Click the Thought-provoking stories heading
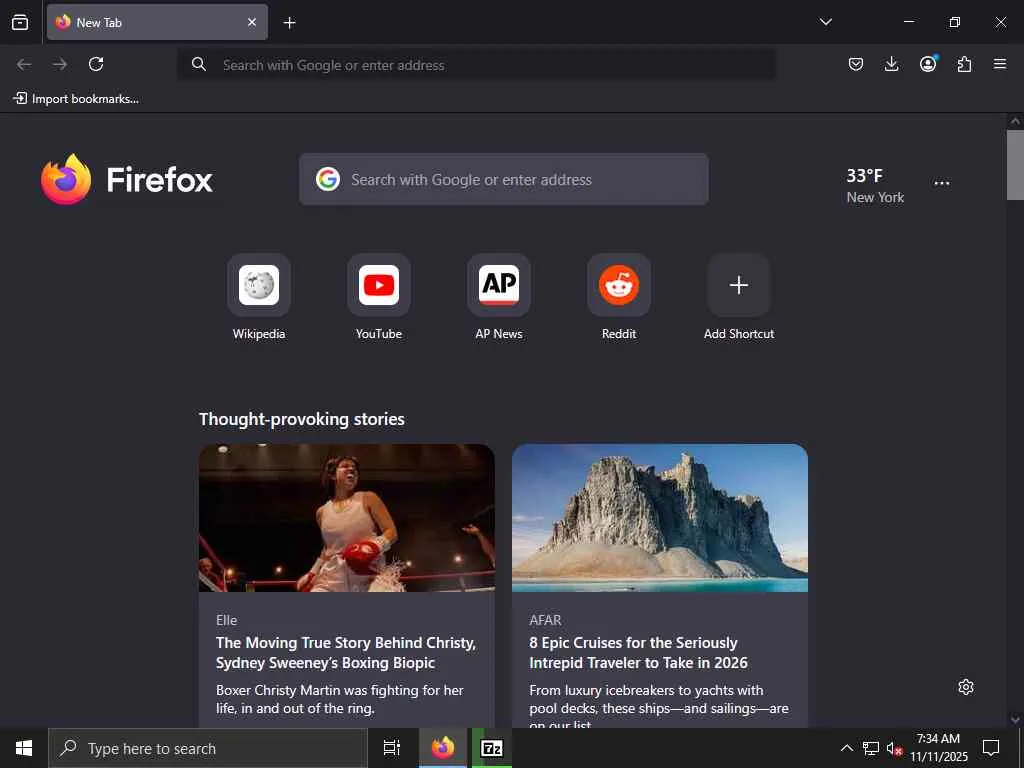This screenshot has width=1024, height=768. tap(302, 419)
